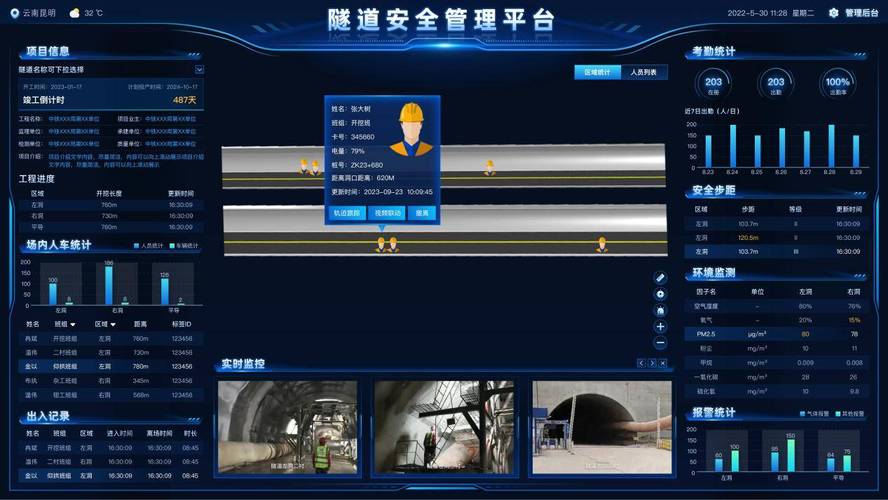Click the 撤离 button in worker popup
This screenshot has height=500, width=888.
pyautogui.click(x=422, y=213)
